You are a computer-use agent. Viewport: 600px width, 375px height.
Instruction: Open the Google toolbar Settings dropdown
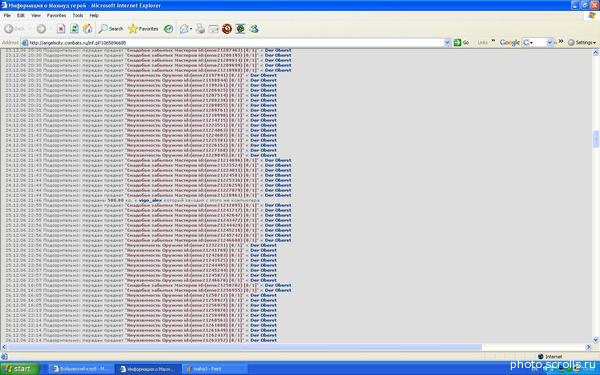(582, 42)
